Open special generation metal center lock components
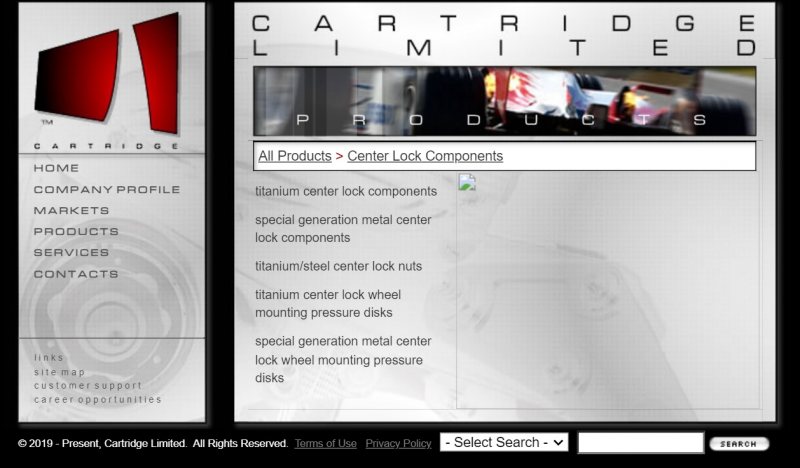The height and width of the screenshot is (468, 800). coord(343,229)
